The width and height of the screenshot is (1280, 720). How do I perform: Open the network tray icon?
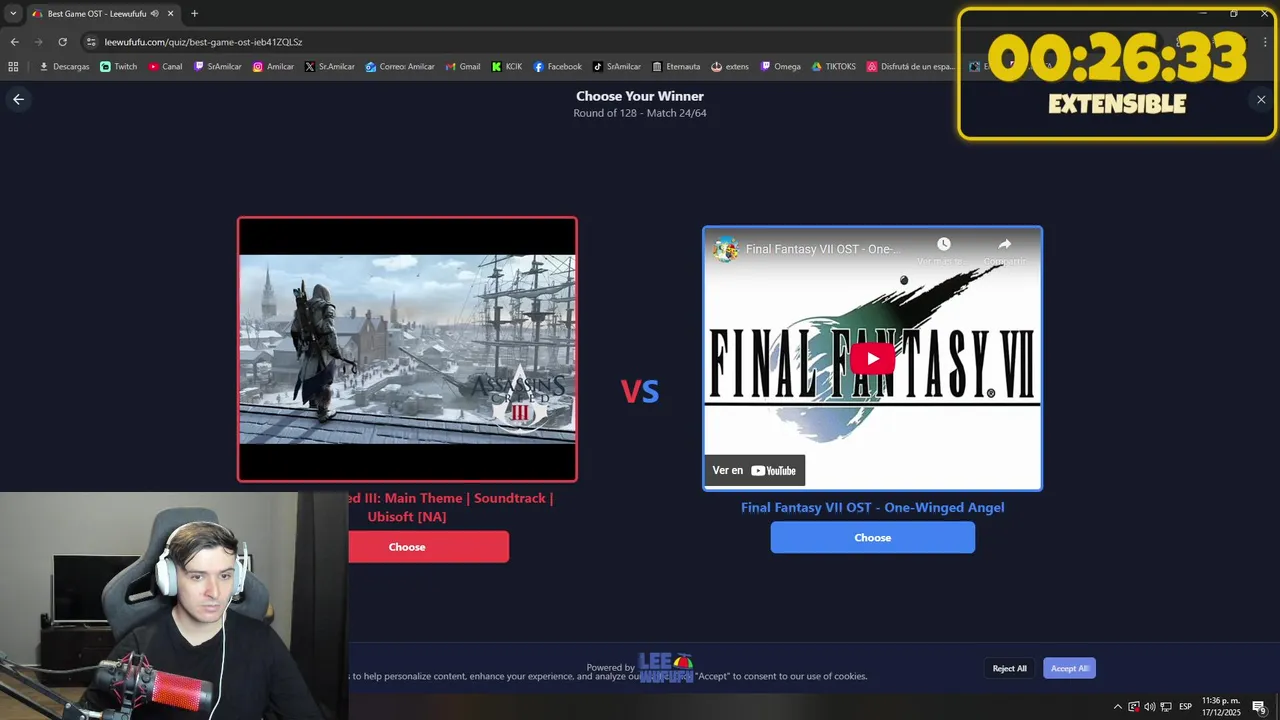(x=1166, y=707)
